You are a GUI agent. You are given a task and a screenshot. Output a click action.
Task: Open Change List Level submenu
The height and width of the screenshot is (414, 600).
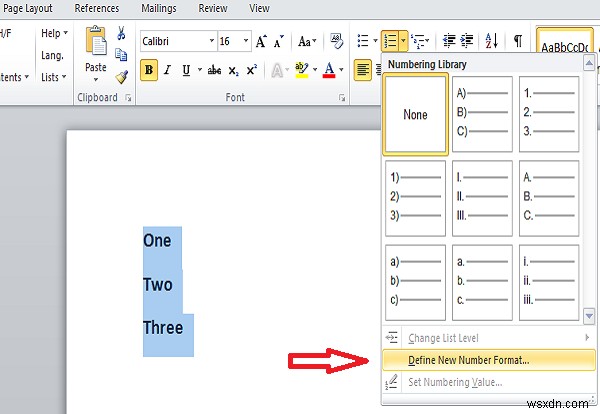click(x=489, y=338)
